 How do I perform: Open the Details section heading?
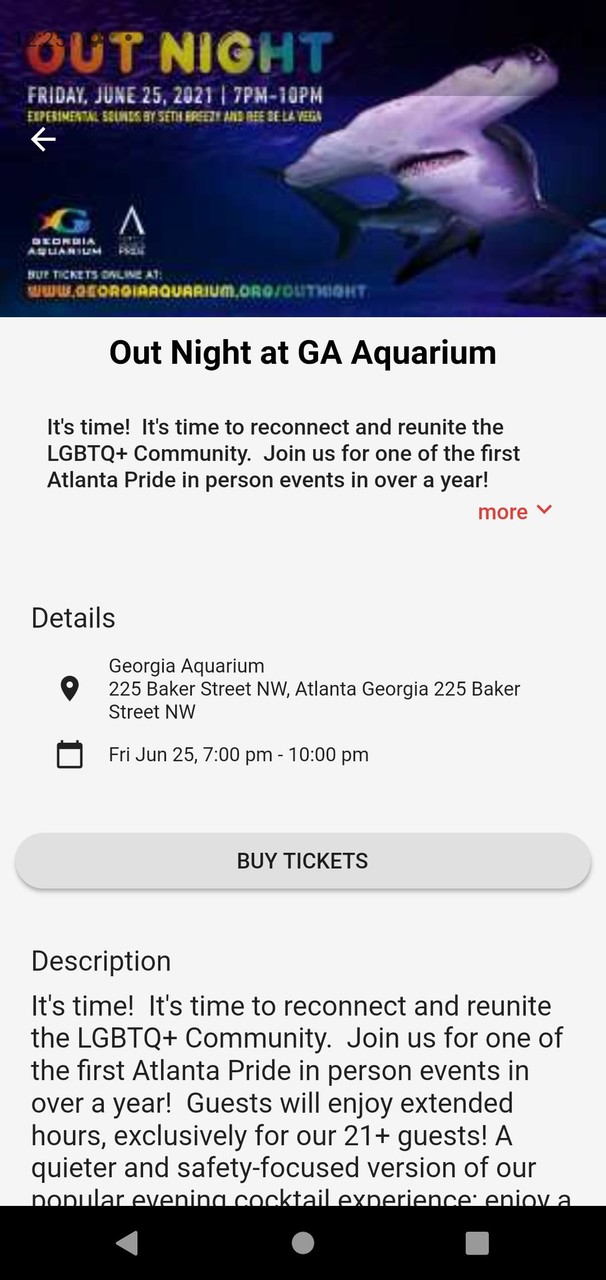click(73, 618)
